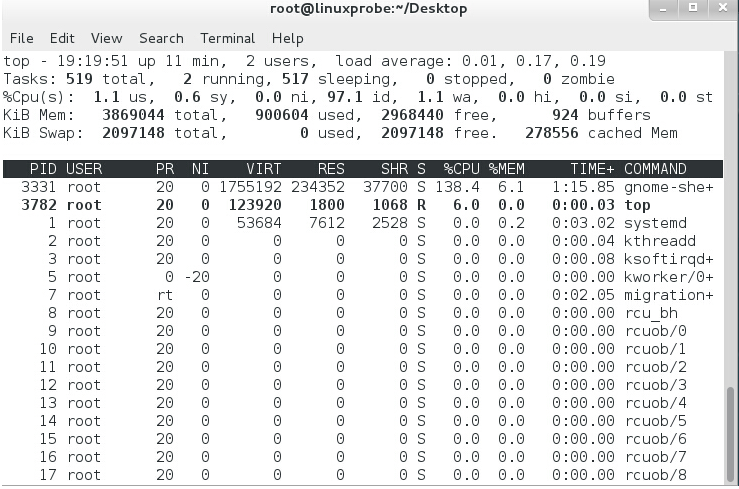The width and height of the screenshot is (739, 489).
Task: Click the PID column header
Action: [x=43, y=169]
